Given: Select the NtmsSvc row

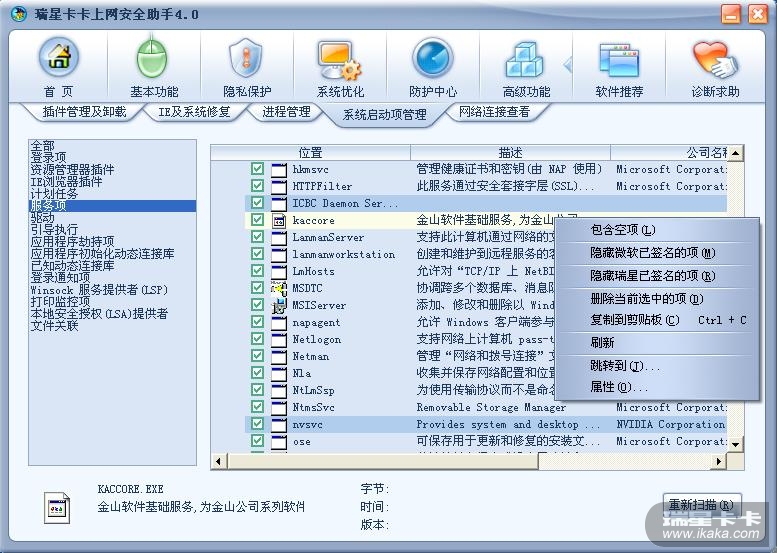Looking at the screenshot, I should click(486, 407).
